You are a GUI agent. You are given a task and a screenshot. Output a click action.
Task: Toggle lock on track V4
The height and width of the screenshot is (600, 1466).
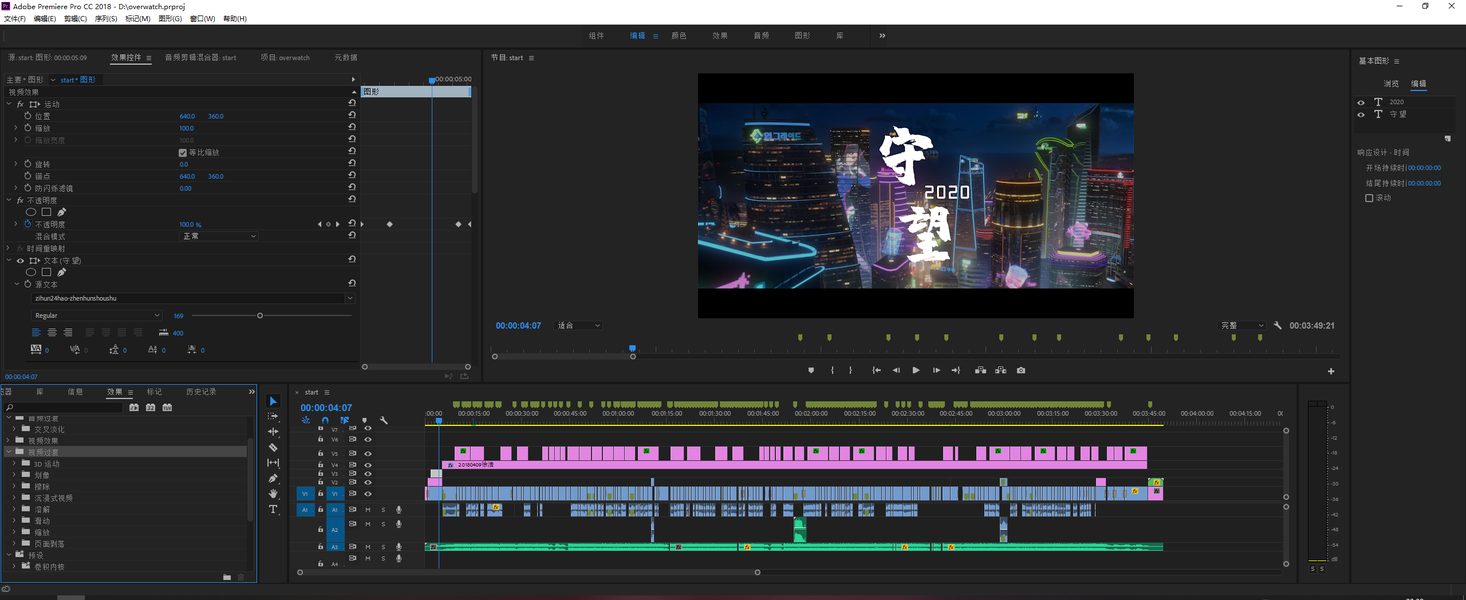click(321, 465)
